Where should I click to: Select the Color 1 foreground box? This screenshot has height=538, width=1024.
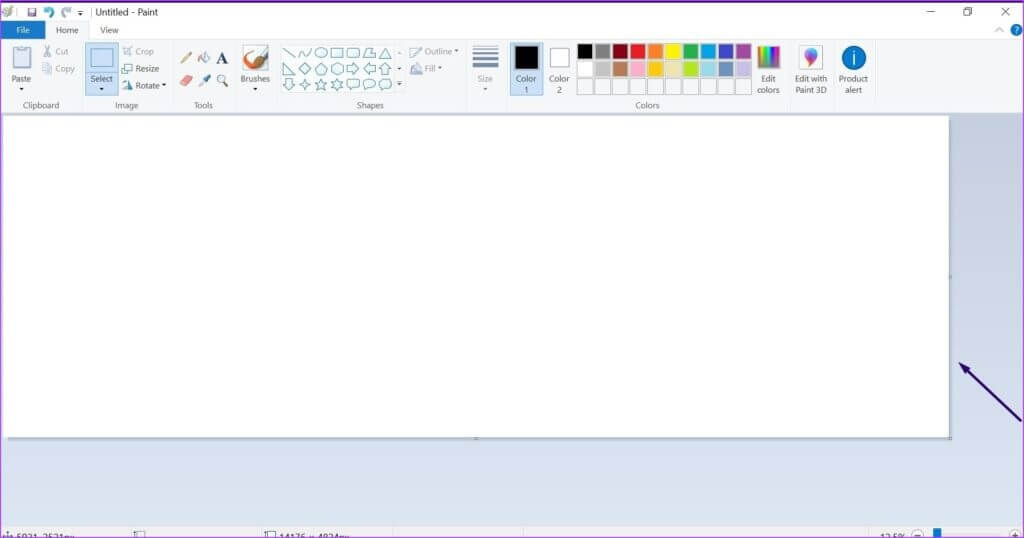(526, 69)
